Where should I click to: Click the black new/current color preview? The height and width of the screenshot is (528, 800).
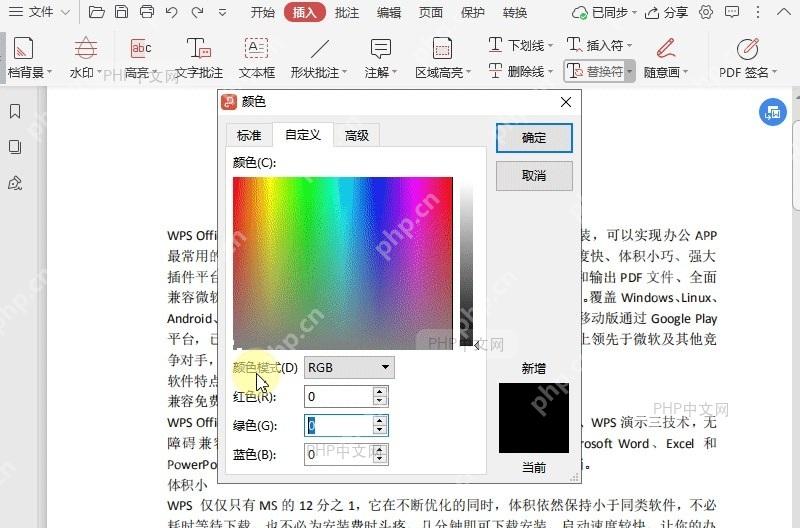(534, 418)
